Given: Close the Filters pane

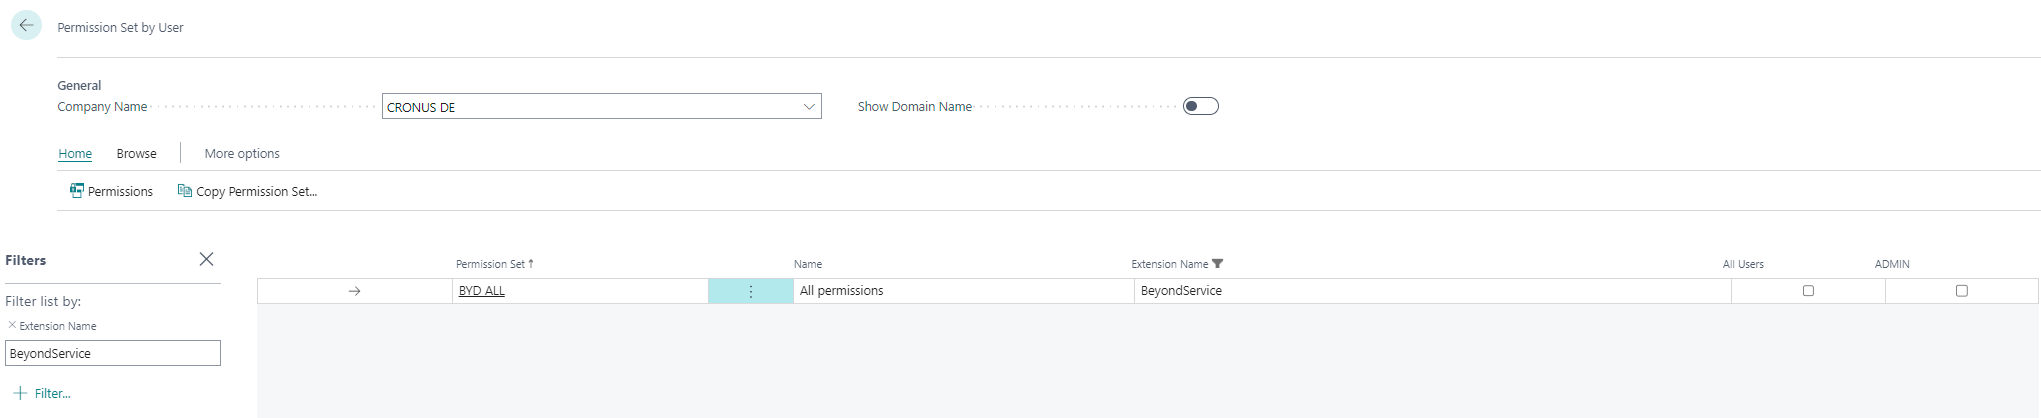Looking at the screenshot, I should [x=206, y=259].
